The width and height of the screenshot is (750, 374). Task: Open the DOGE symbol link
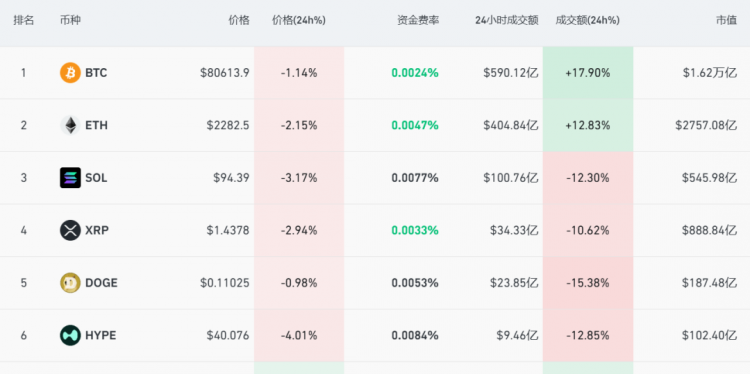tap(101, 283)
